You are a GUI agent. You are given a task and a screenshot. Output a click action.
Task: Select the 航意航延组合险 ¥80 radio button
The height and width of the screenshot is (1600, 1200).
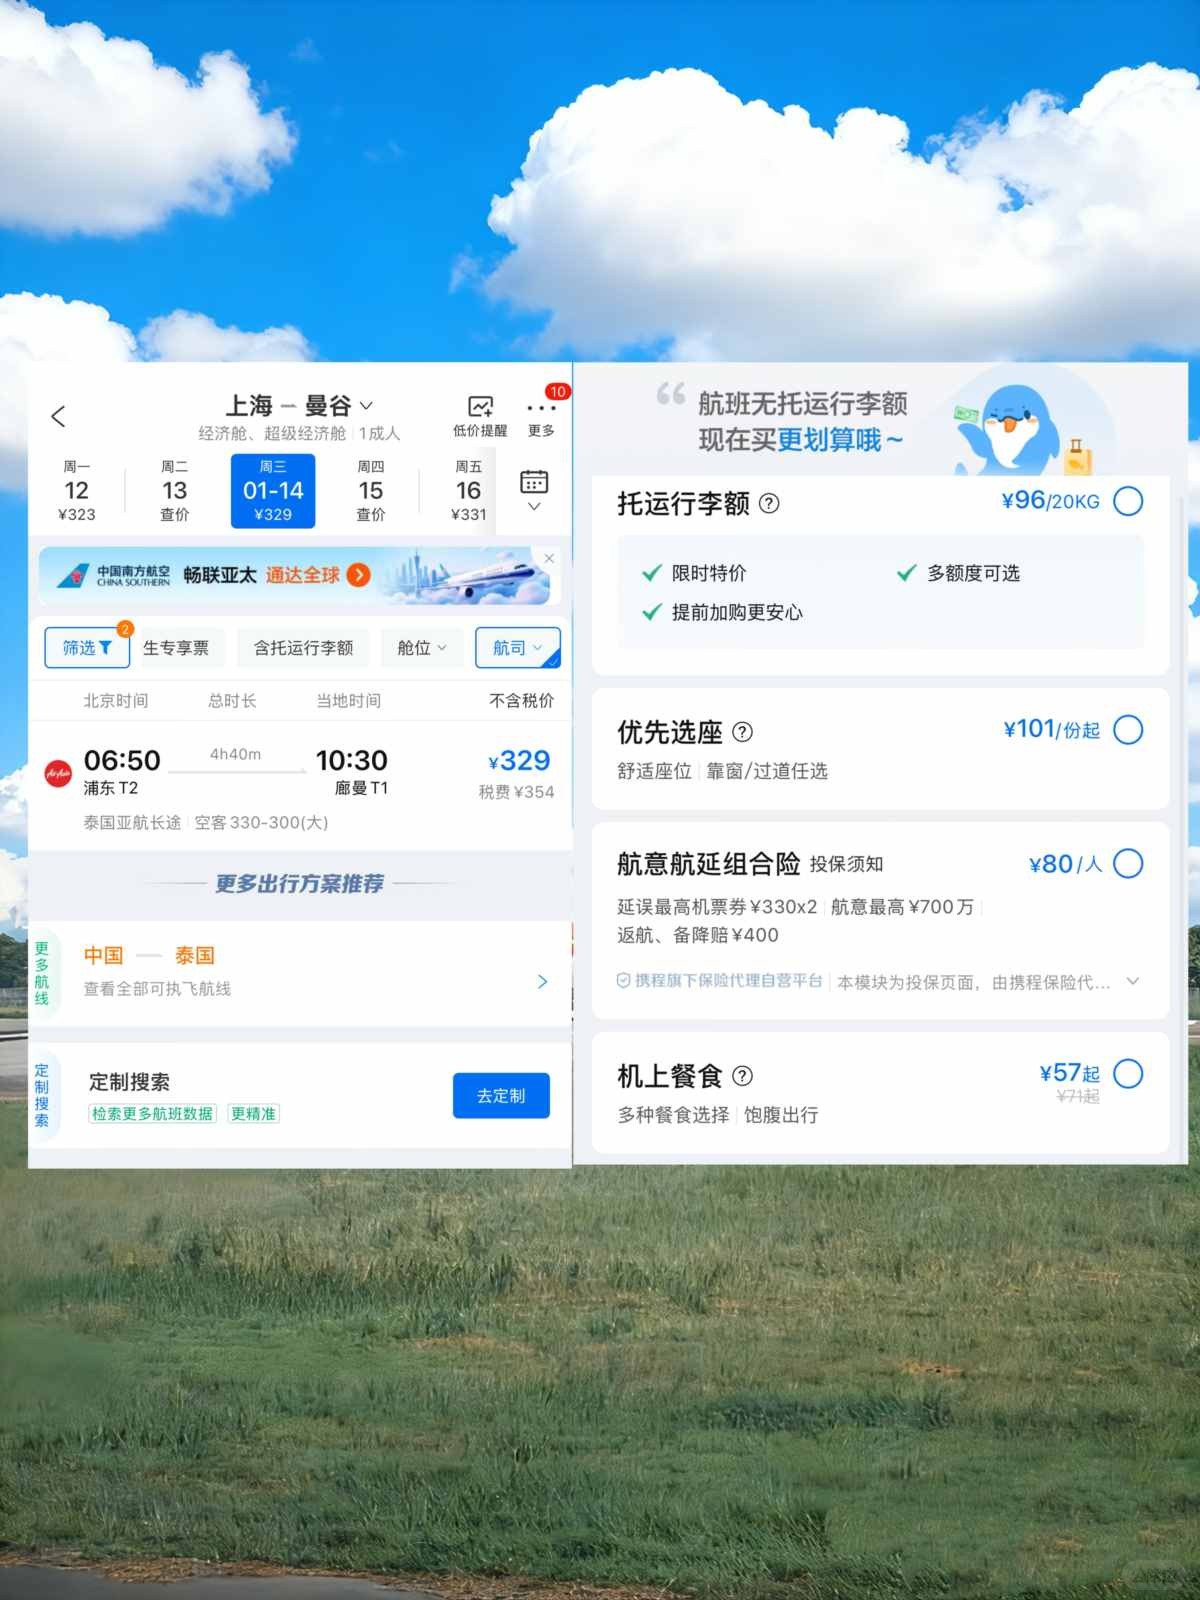click(x=1128, y=863)
